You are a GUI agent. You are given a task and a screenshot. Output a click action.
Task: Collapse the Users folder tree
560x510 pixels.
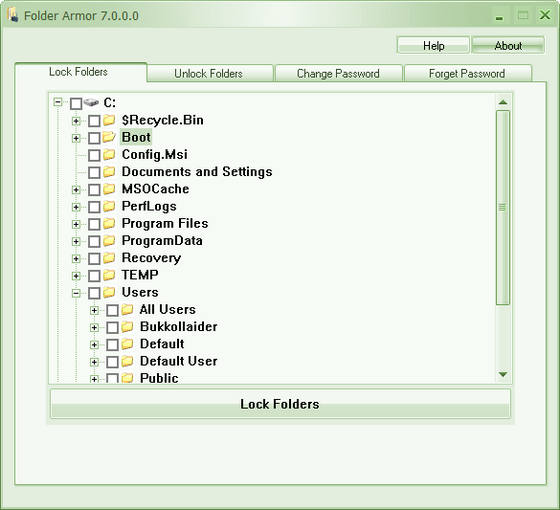(x=76, y=293)
